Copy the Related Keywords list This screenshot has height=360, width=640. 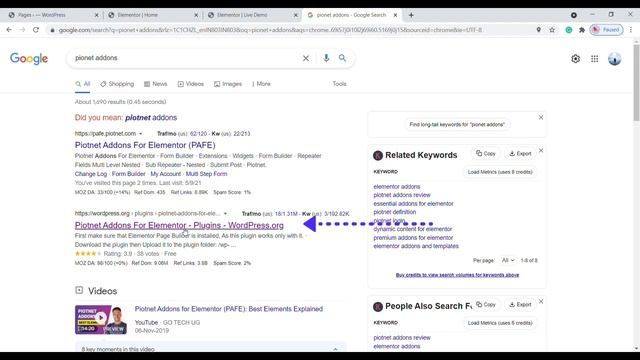pos(486,153)
